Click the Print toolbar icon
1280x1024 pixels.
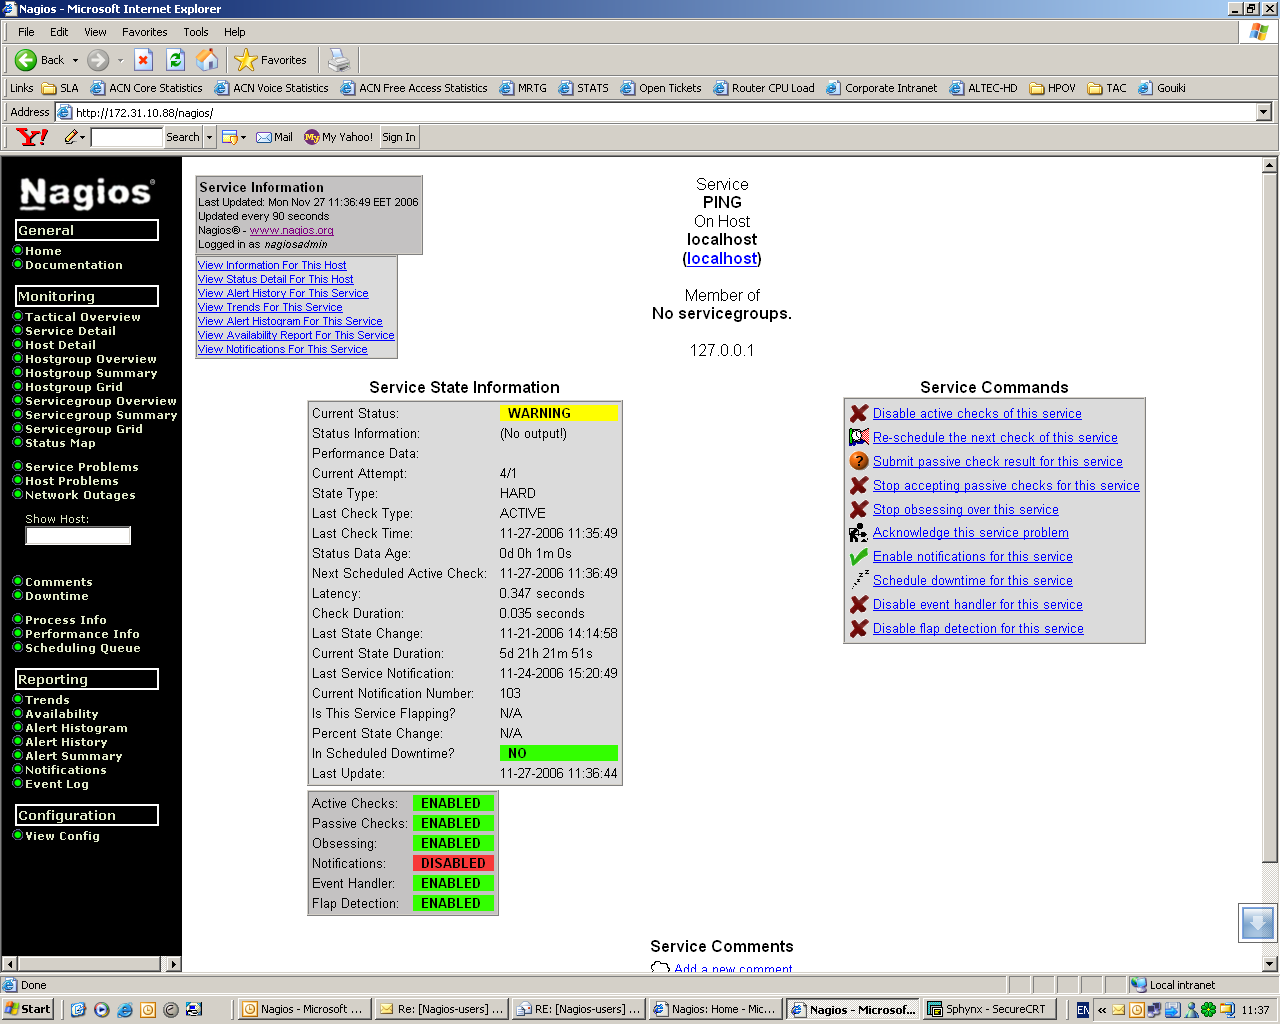(339, 60)
